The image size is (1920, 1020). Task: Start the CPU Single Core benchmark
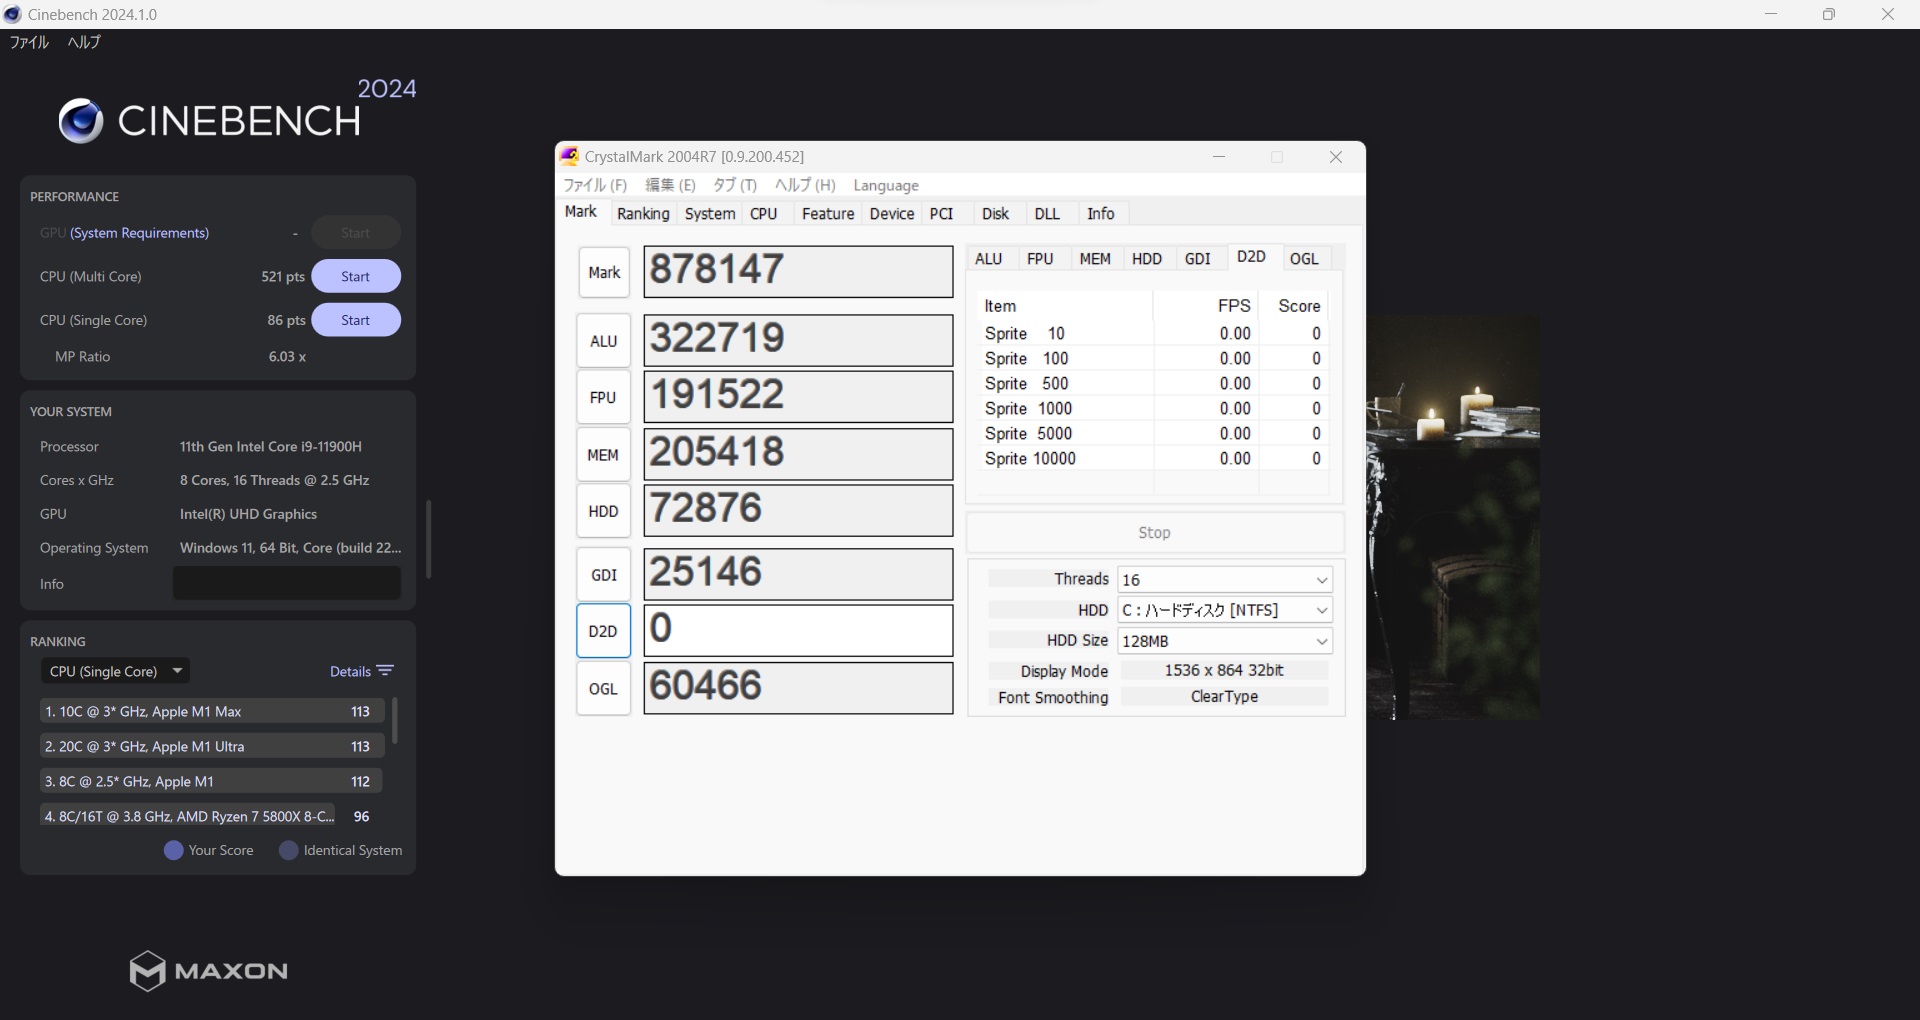(x=355, y=321)
